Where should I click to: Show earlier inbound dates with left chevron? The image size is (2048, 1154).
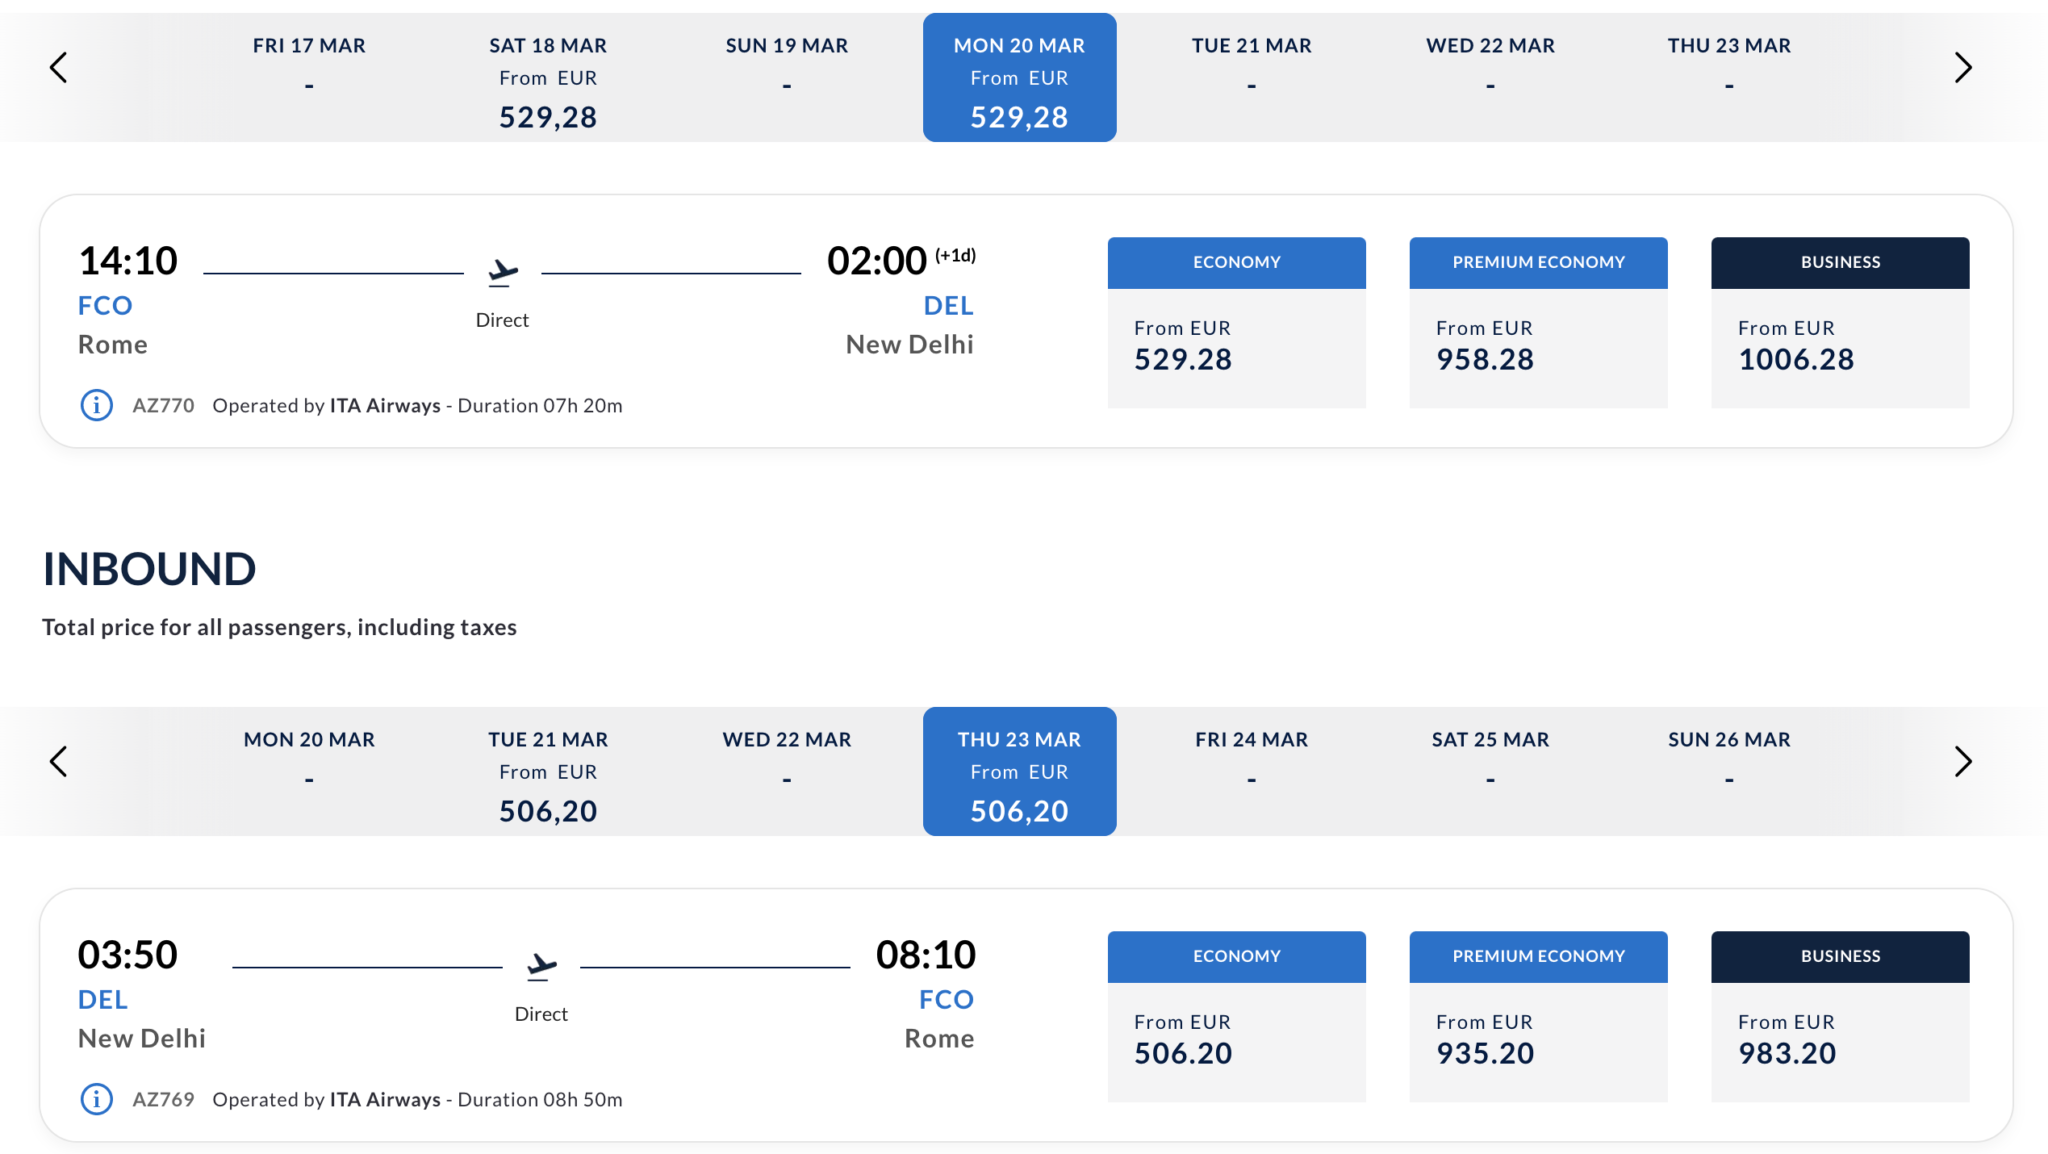coord(59,762)
